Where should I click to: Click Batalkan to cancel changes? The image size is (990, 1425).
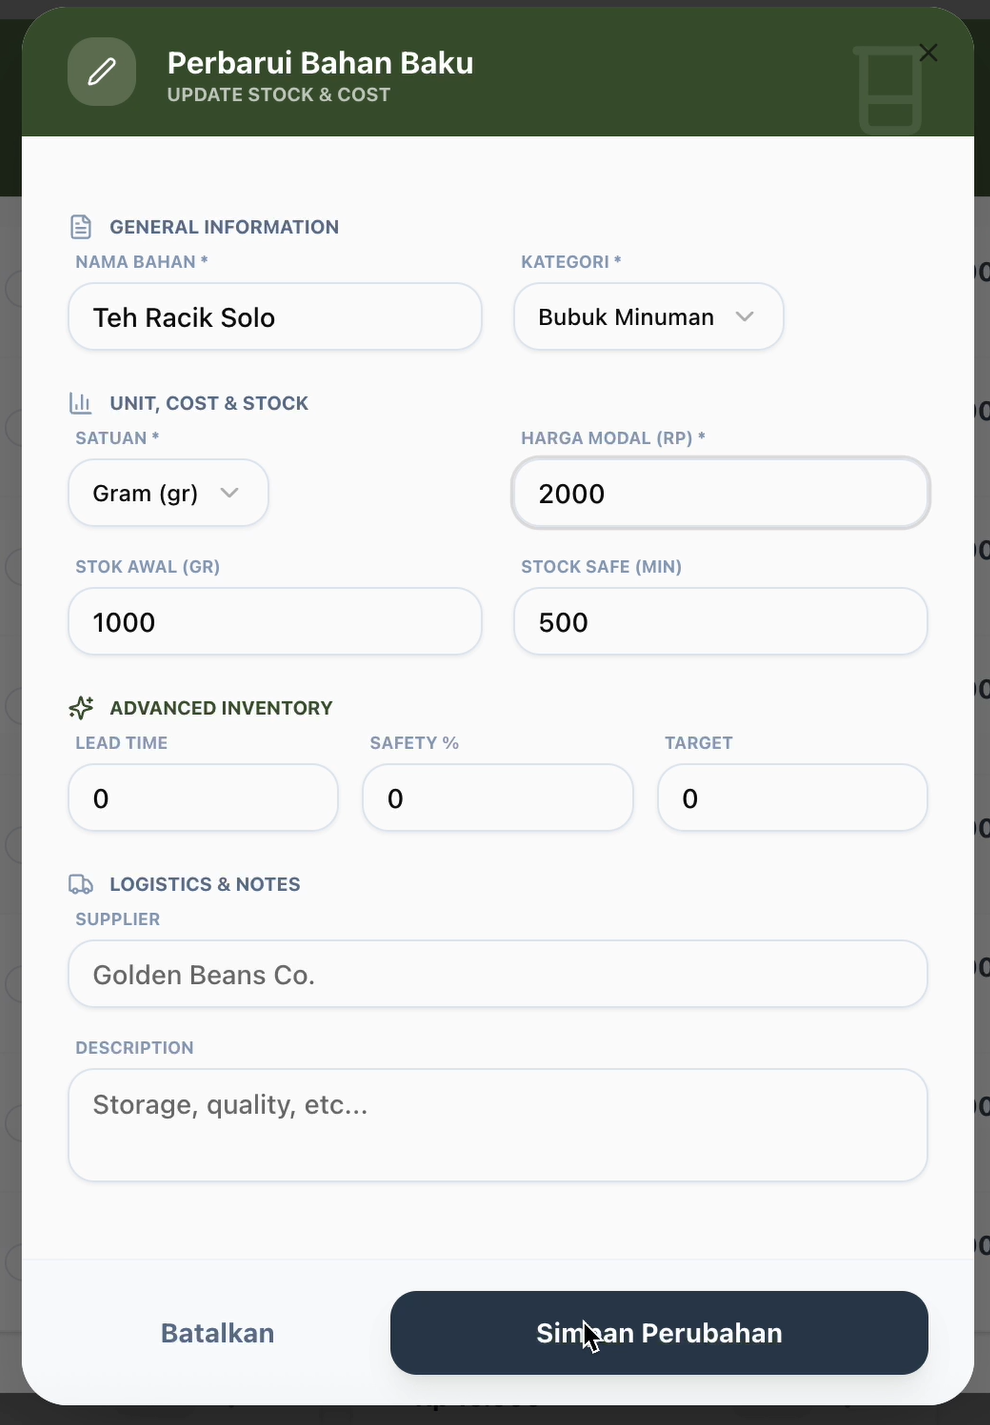tap(217, 1333)
